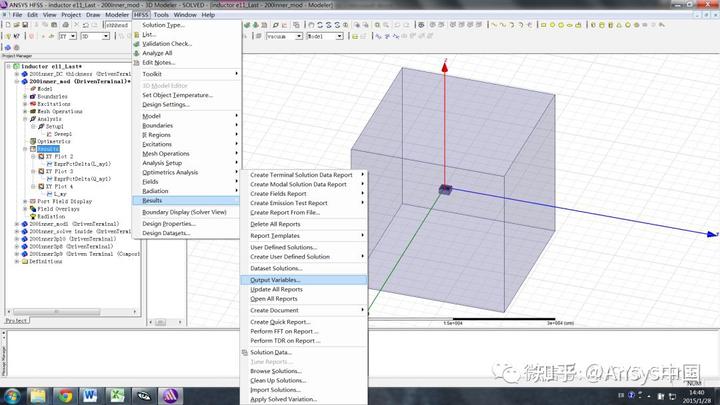Viewport: 720px width, 405px height.
Task: Open the vacuum material dropdown
Action: (299, 36)
